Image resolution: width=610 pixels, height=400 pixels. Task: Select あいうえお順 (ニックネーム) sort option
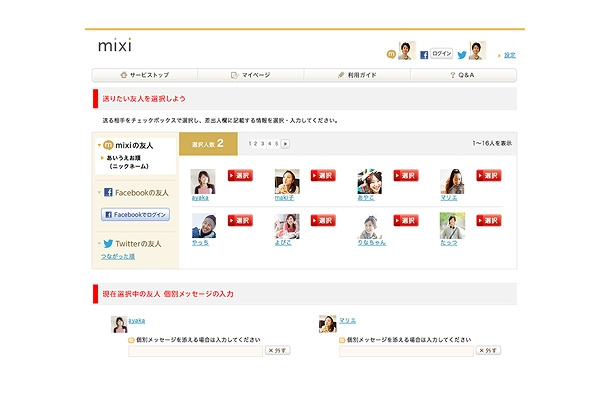(127, 162)
